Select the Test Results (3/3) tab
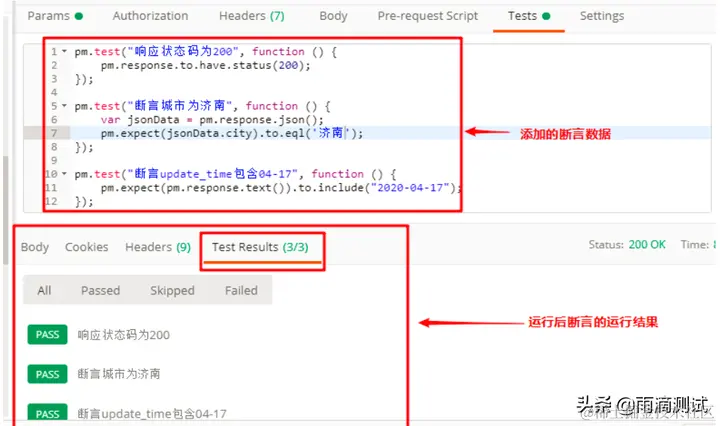This screenshot has height=426, width=720. [260, 247]
